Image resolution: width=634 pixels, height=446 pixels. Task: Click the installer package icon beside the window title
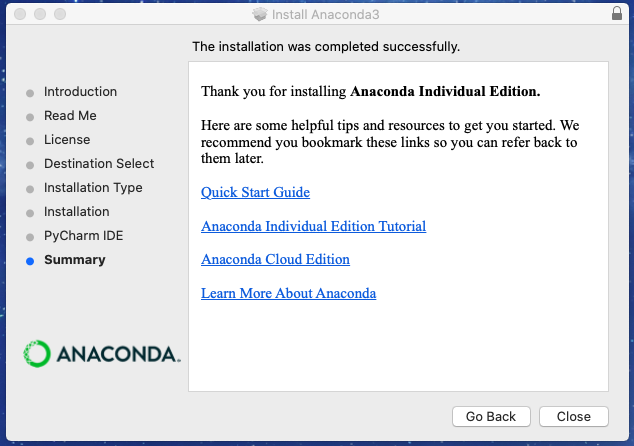click(x=261, y=14)
